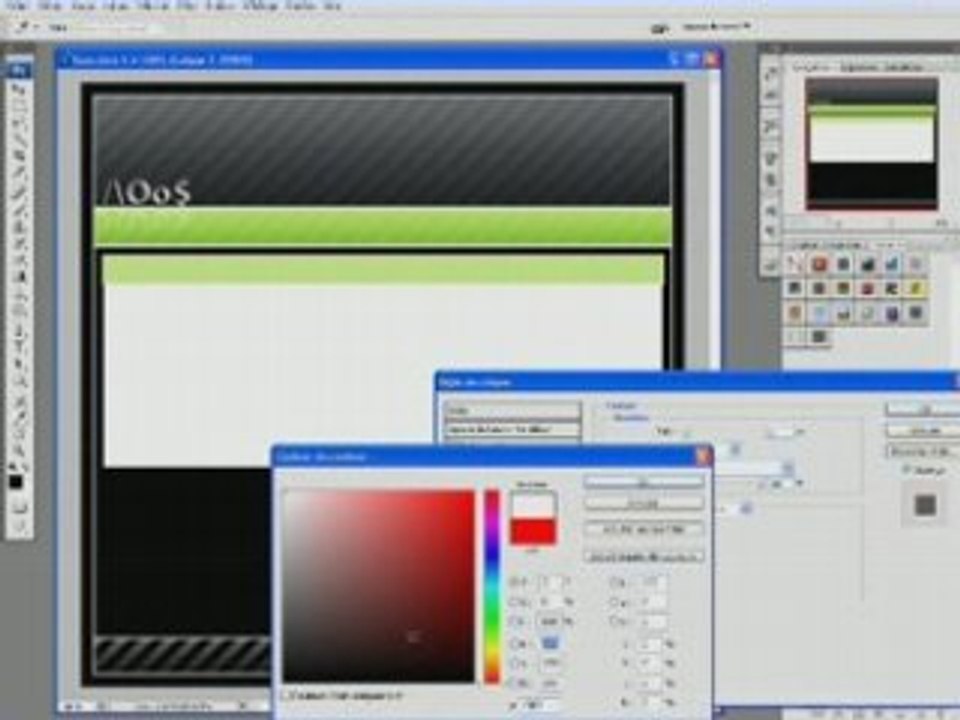Image resolution: width=960 pixels, height=720 pixels.
Task: Select the Lab 'a' radio button
Action: pos(615,602)
